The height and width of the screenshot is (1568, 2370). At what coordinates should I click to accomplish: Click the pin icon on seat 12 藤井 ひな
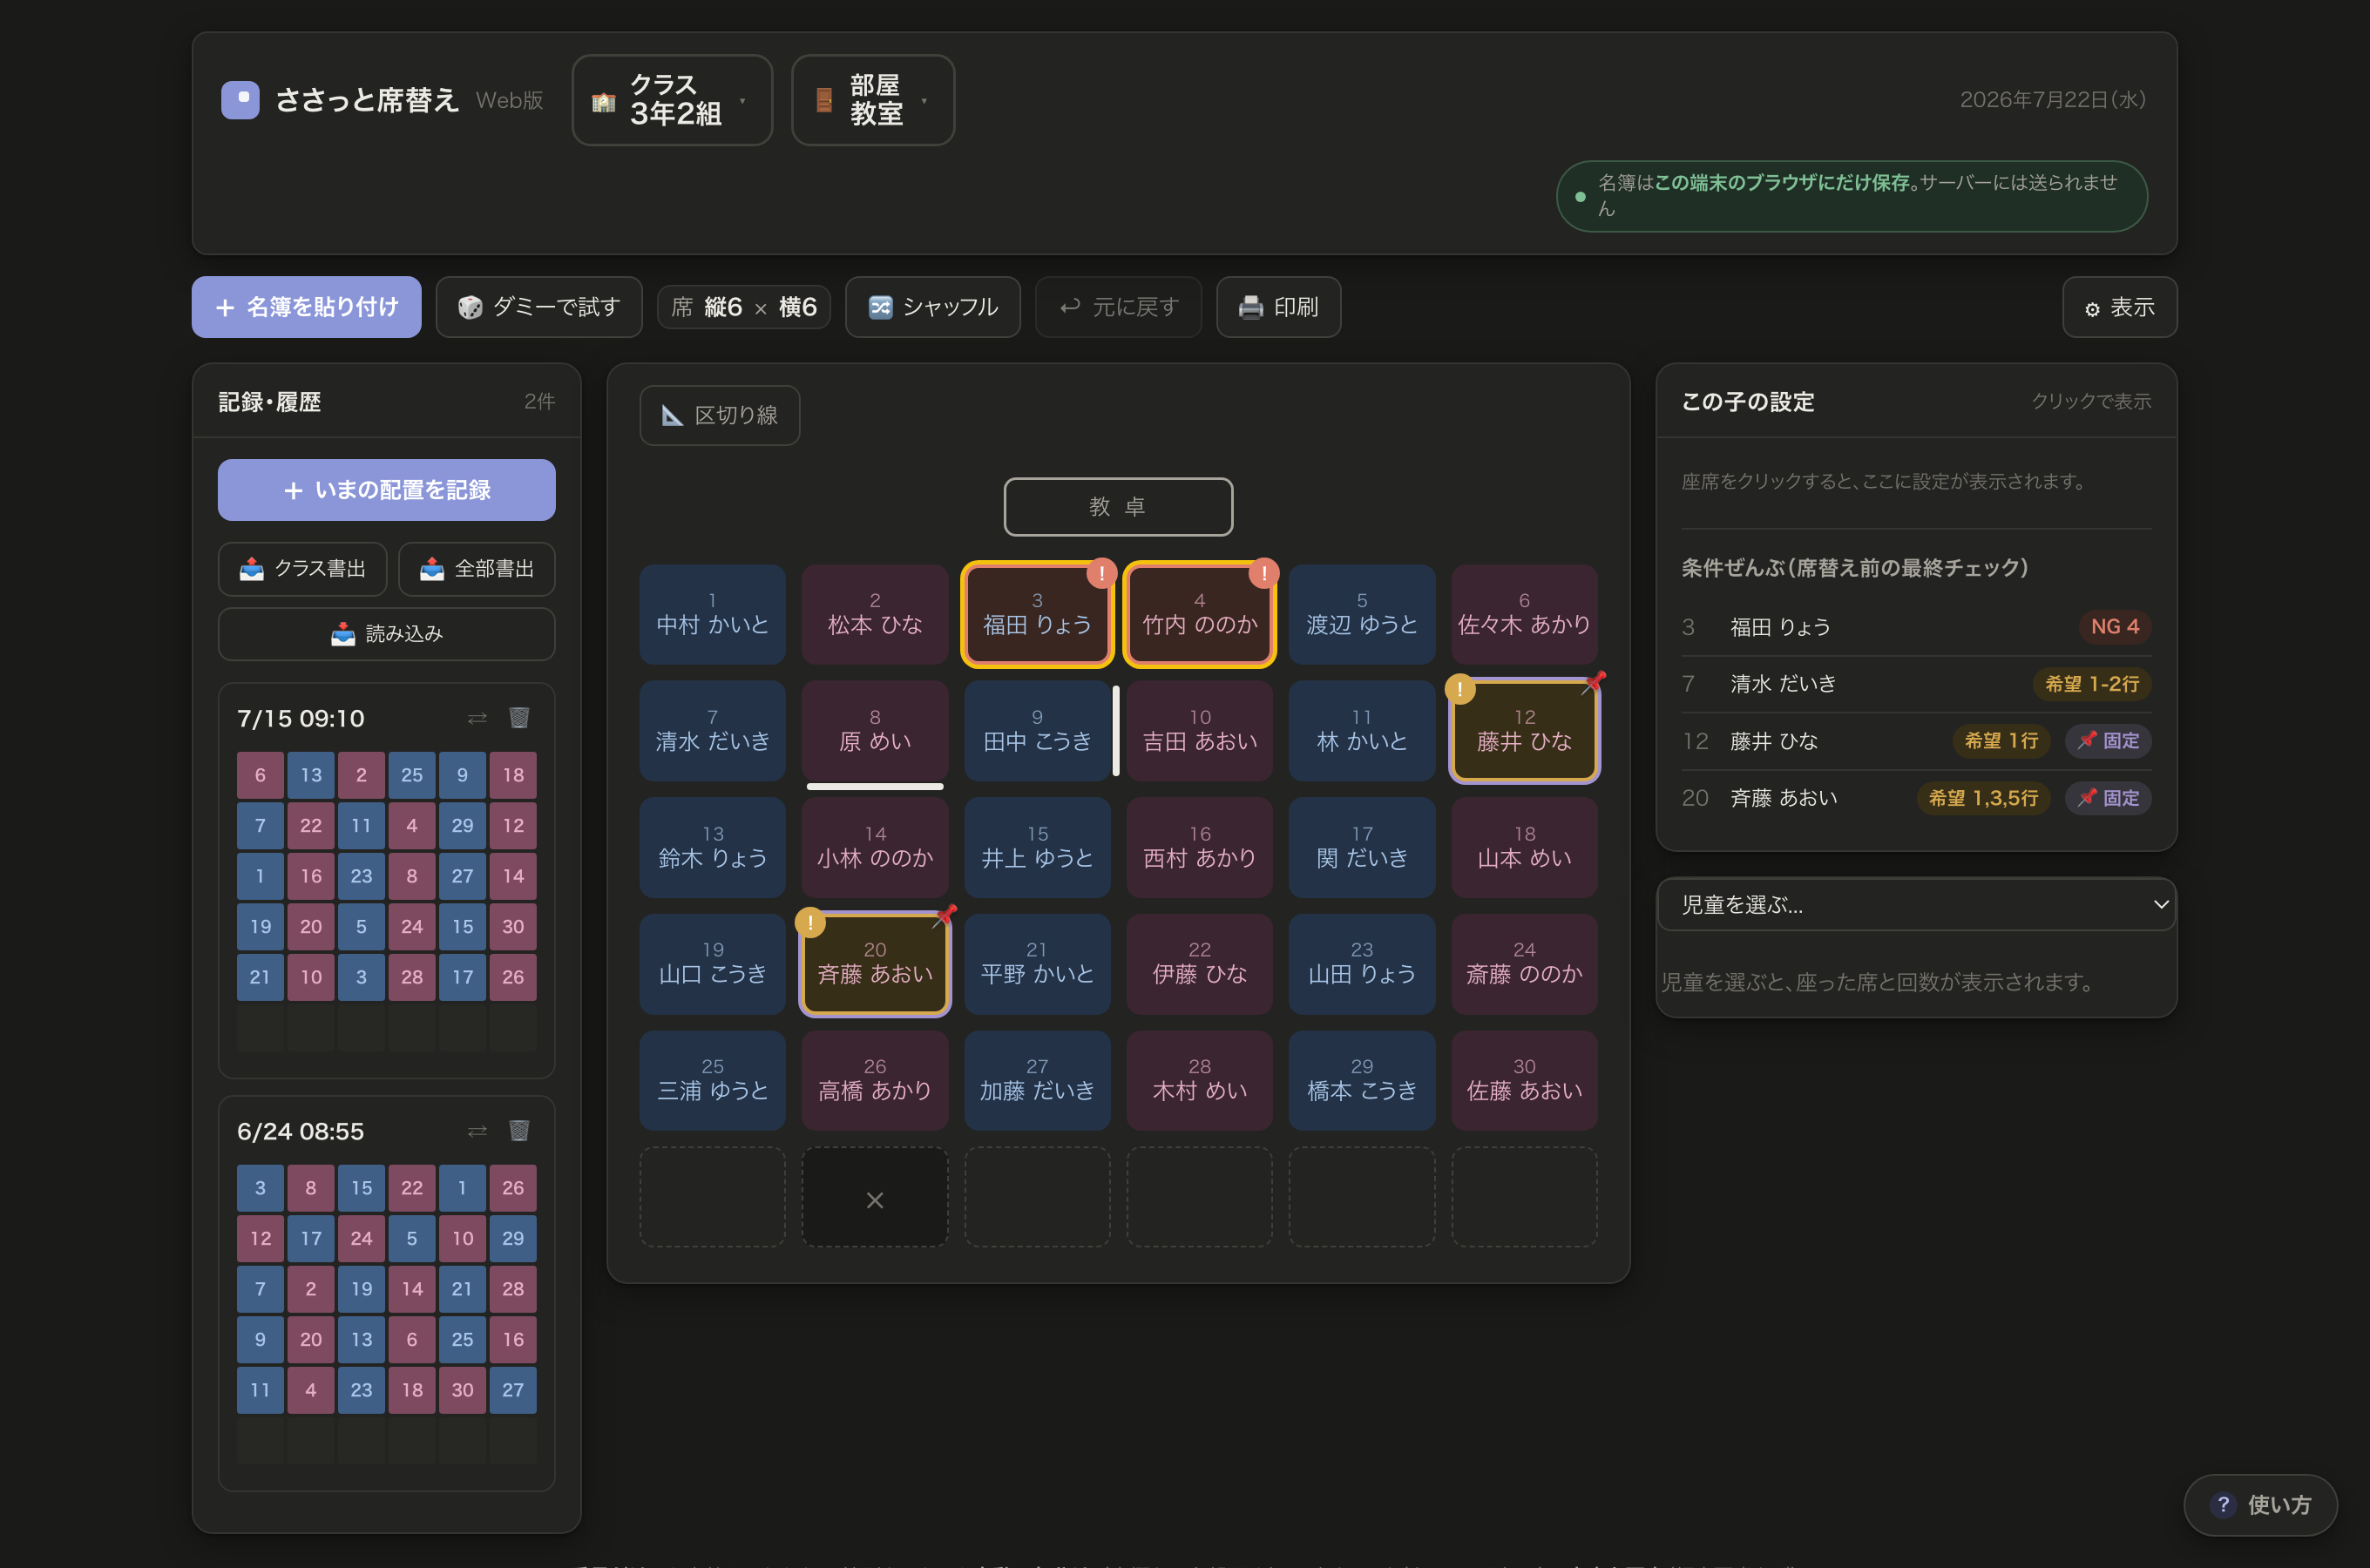click(x=1594, y=682)
